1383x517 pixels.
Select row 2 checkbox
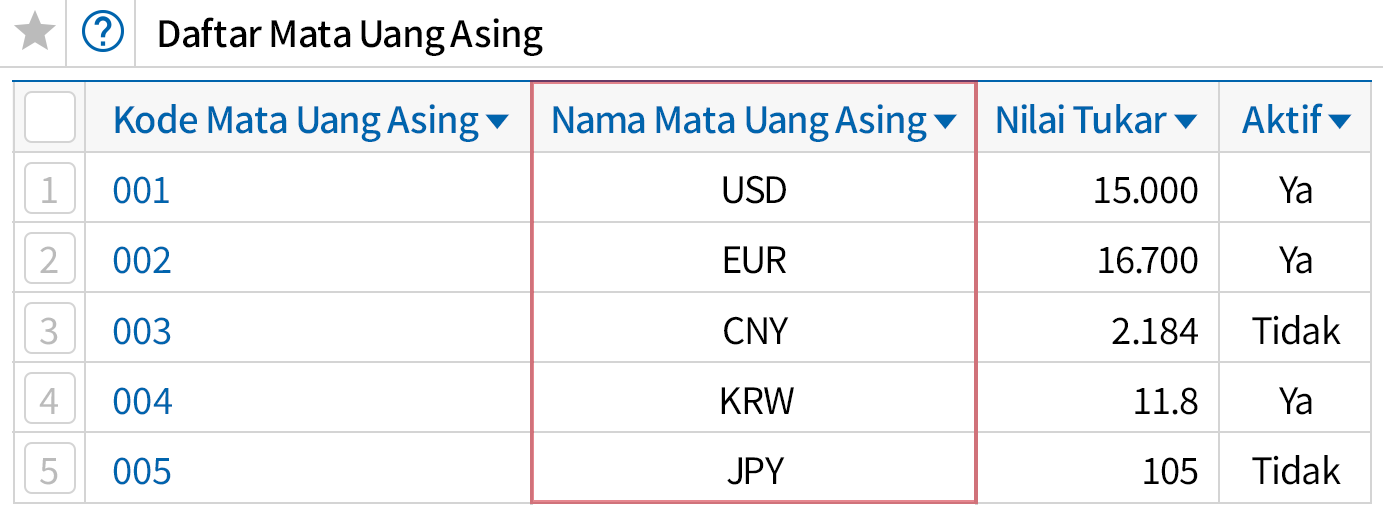click(x=49, y=260)
